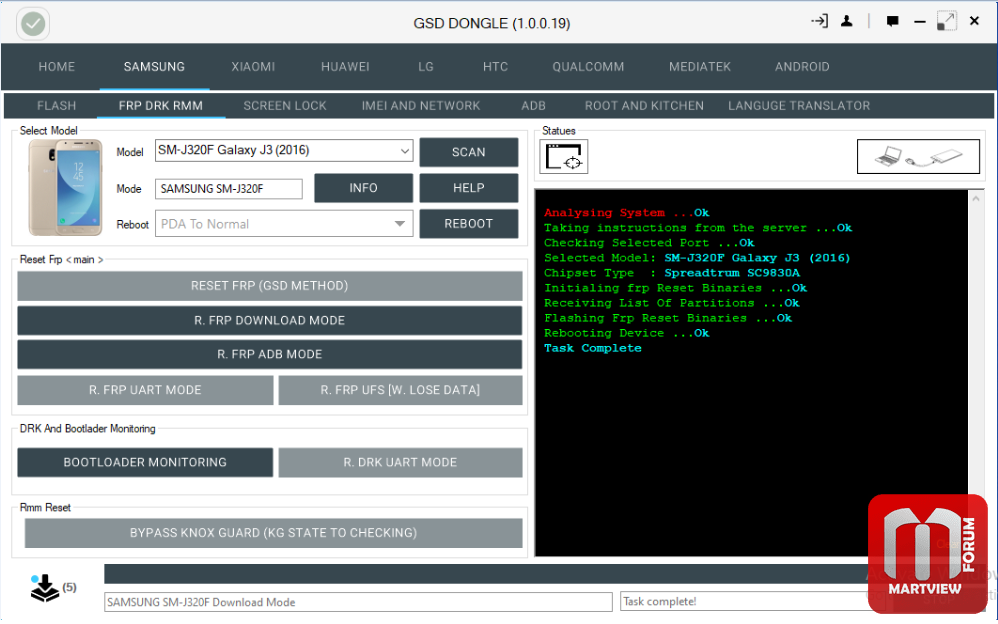This screenshot has width=998, height=624.
Task: Click R. FRP UART MODE button
Action: click(x=145, y=390)
